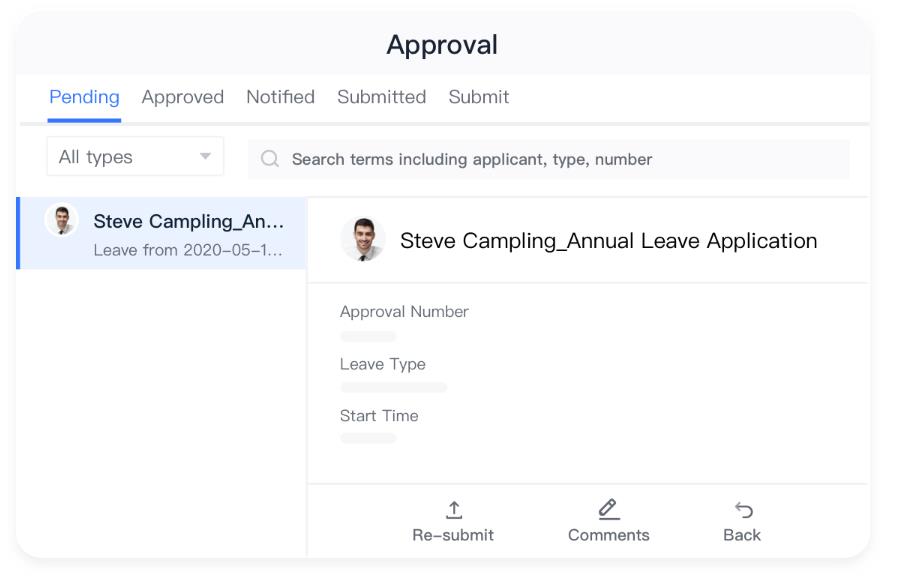Click the Re-submit button label
Screen dimensions: 900x580
453,535
